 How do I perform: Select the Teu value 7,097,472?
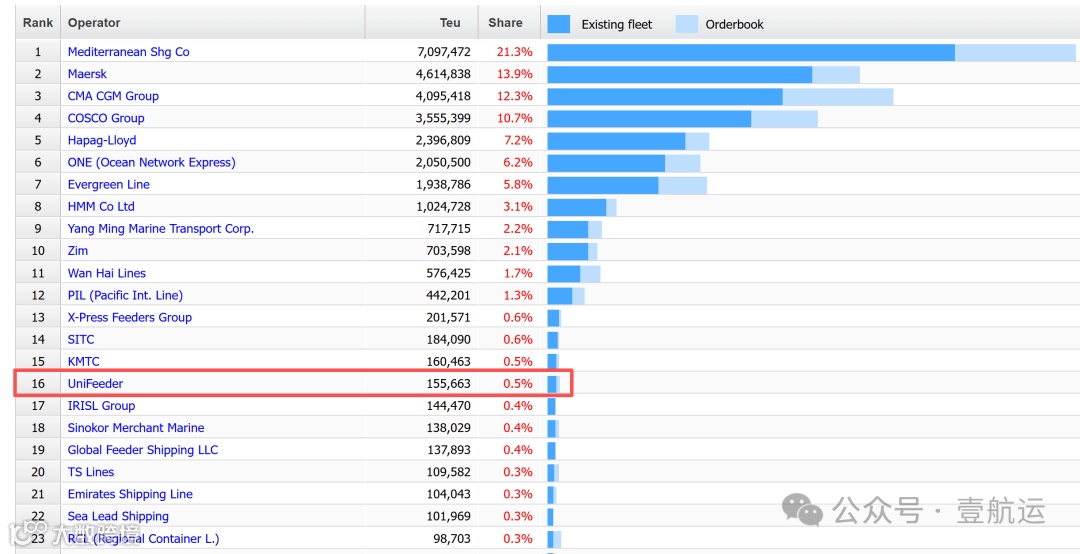(x=444, y=52)
